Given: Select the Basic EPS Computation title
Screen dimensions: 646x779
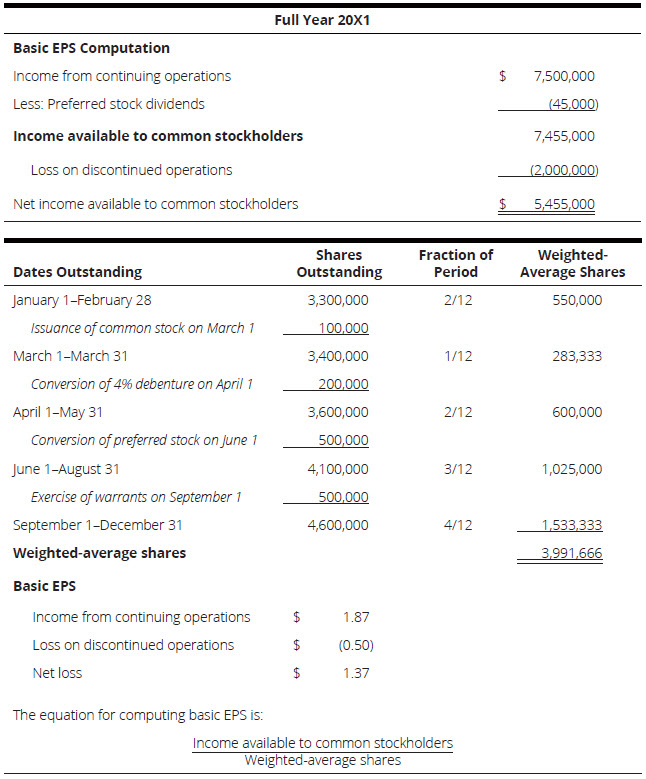Looking at the screenshot, I should 91,48.
